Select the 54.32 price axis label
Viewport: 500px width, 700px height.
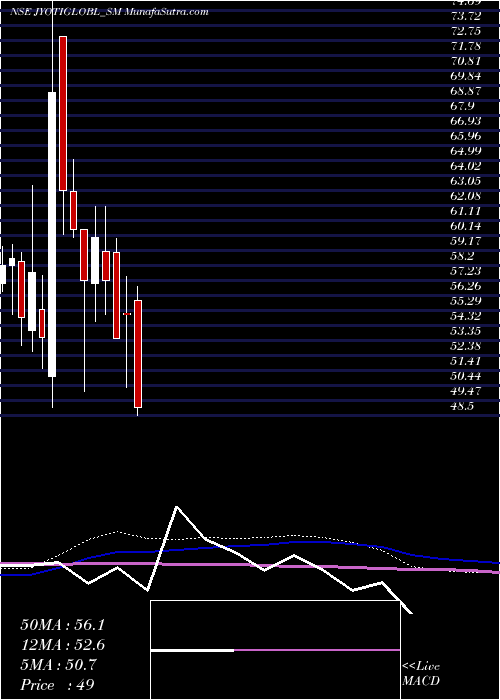466,316
